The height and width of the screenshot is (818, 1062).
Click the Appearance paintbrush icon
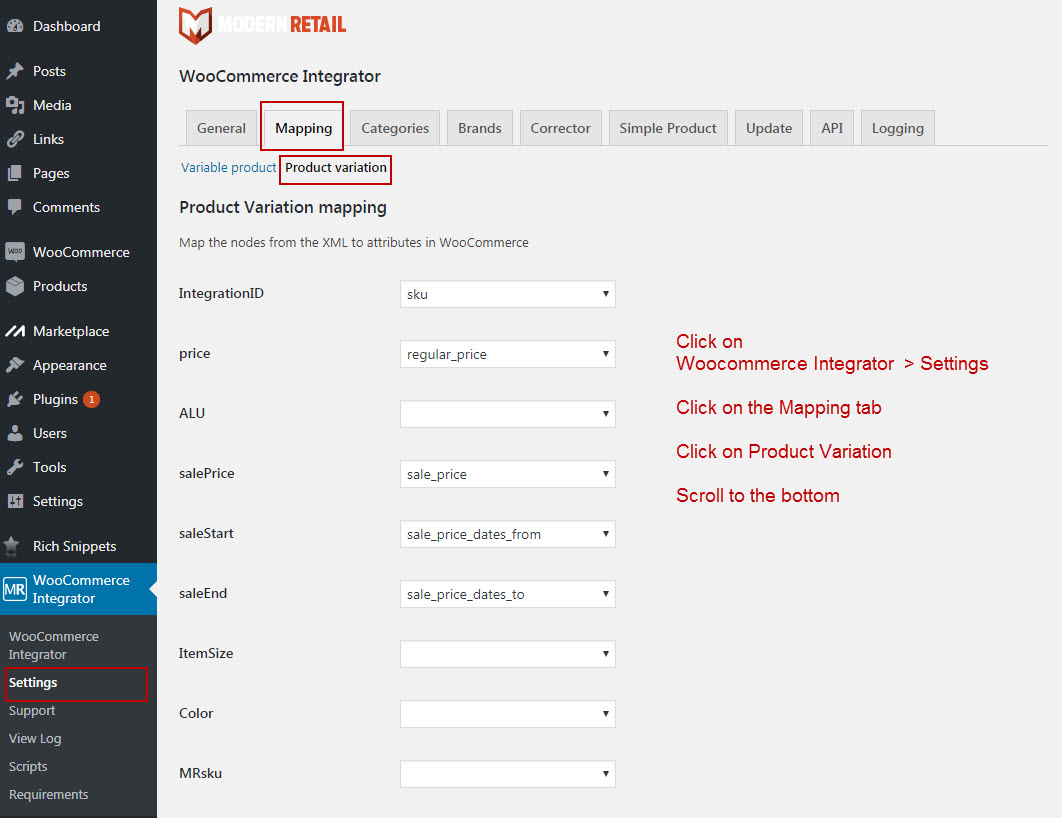pos(15,365)
